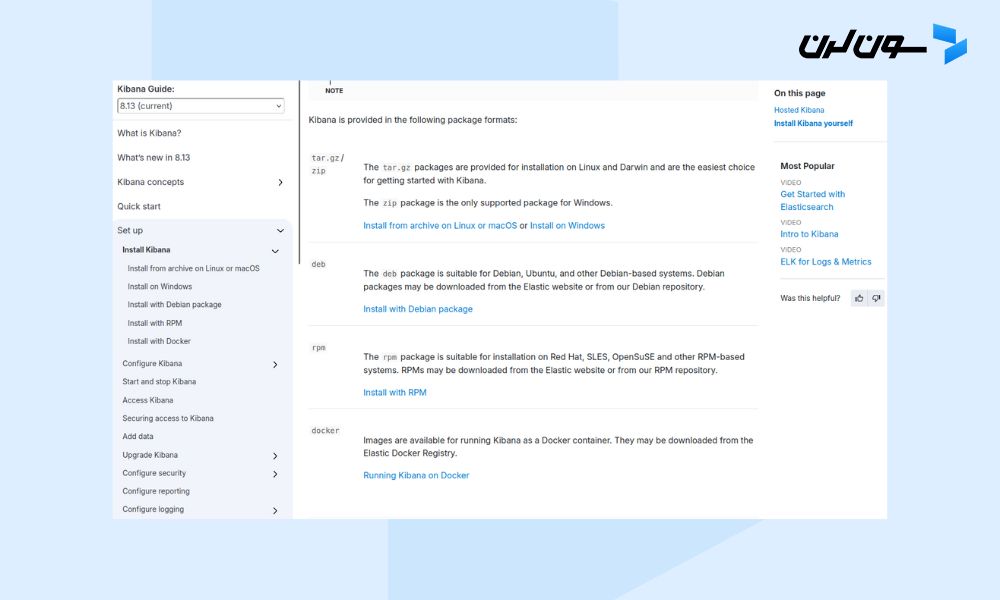The width and height of the screenshot is (1000, 600).
Task: Click the thumbs up helpful icon
Action: [859, 298]
